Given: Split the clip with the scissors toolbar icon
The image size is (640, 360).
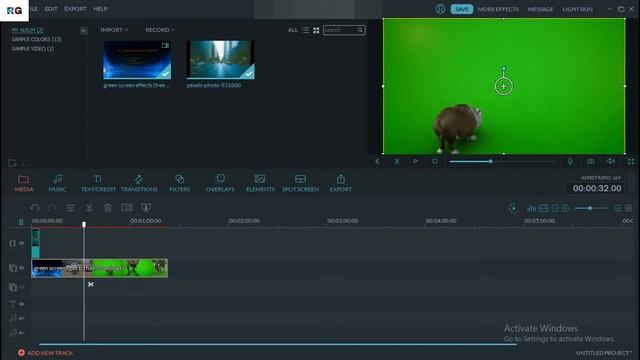Looking at the screenshot, I should 89,208.
